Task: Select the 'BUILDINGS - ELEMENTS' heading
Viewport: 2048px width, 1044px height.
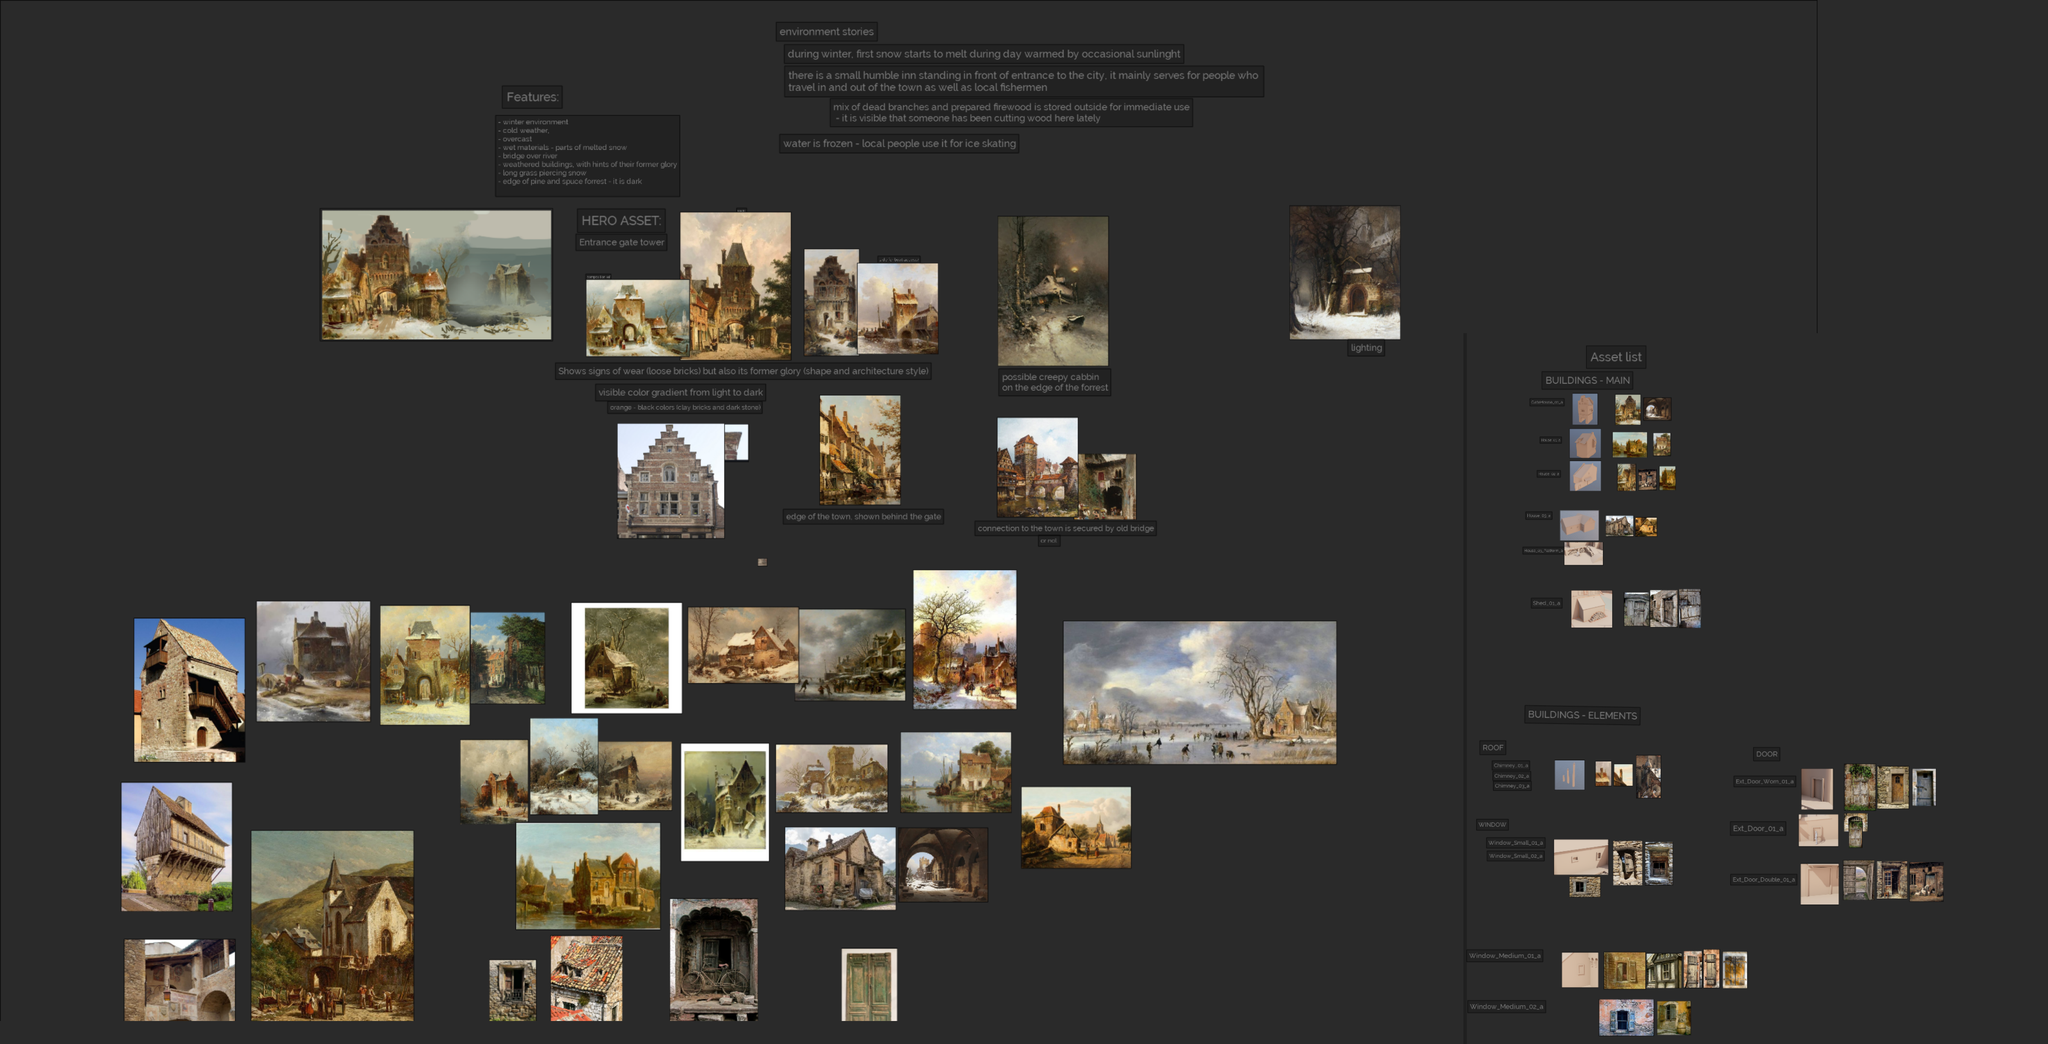Action: [1582, 715]
